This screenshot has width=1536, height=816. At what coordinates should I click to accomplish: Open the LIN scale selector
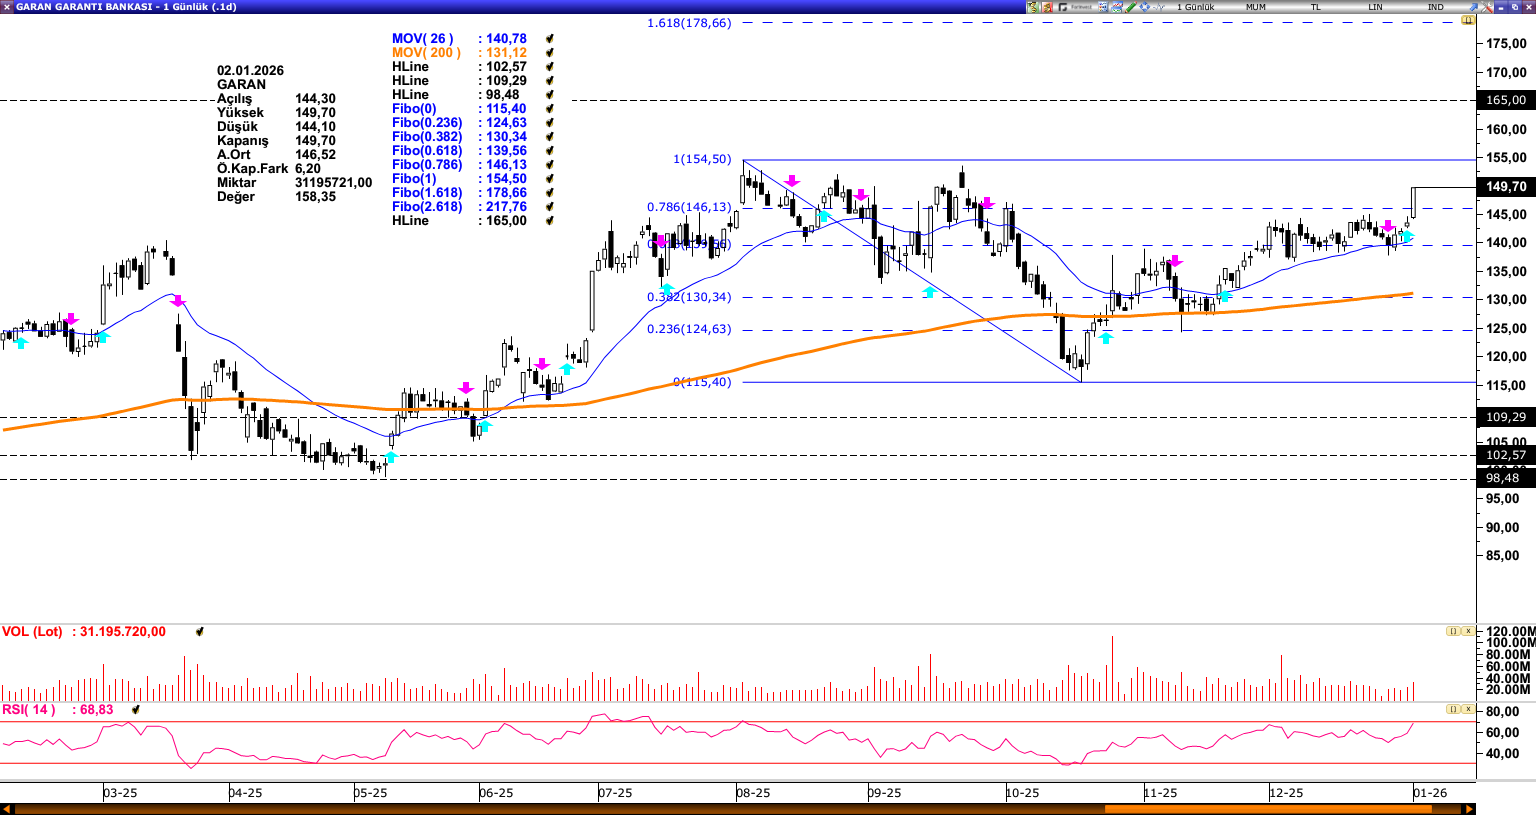click(1376, 7)
